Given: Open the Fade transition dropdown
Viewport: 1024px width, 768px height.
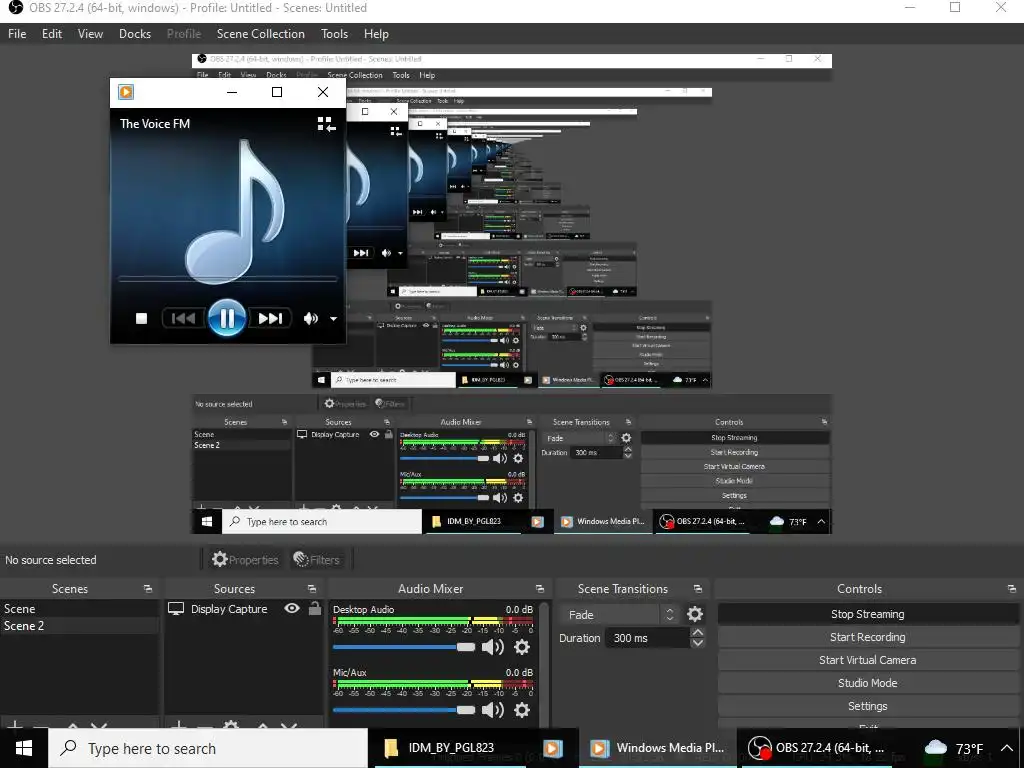Looking at the screenshot, I should (619, 615).
